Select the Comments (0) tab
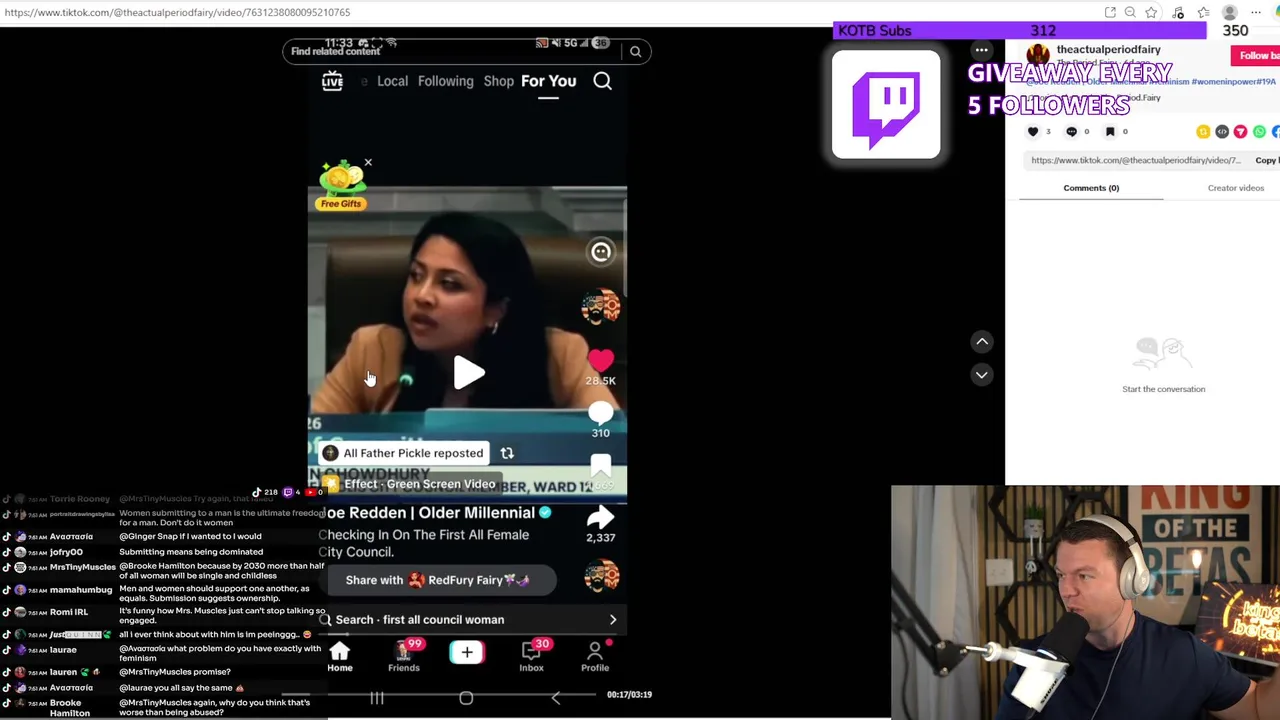 1091,188
